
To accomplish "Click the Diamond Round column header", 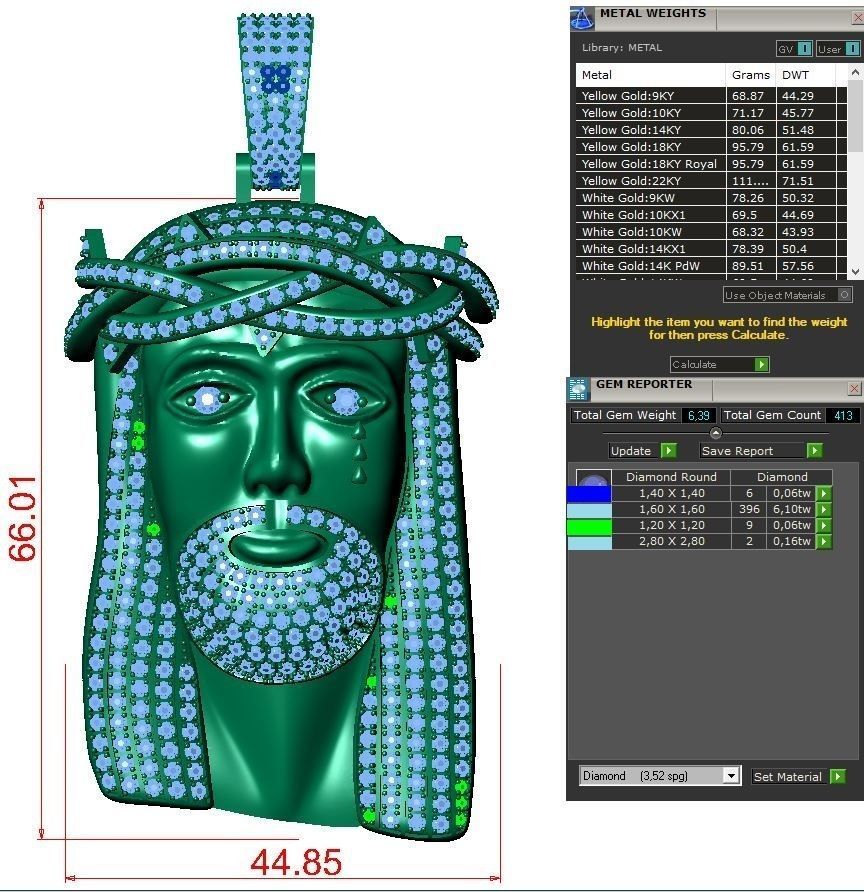I will (x=671, y=477).
